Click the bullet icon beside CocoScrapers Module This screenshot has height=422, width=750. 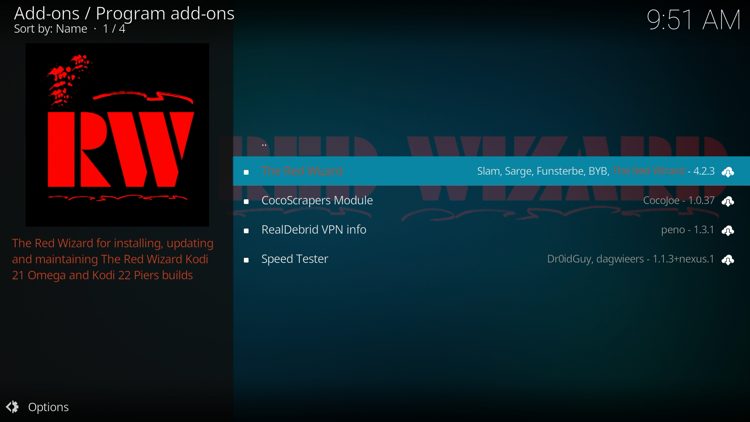[x=246, y=201]
